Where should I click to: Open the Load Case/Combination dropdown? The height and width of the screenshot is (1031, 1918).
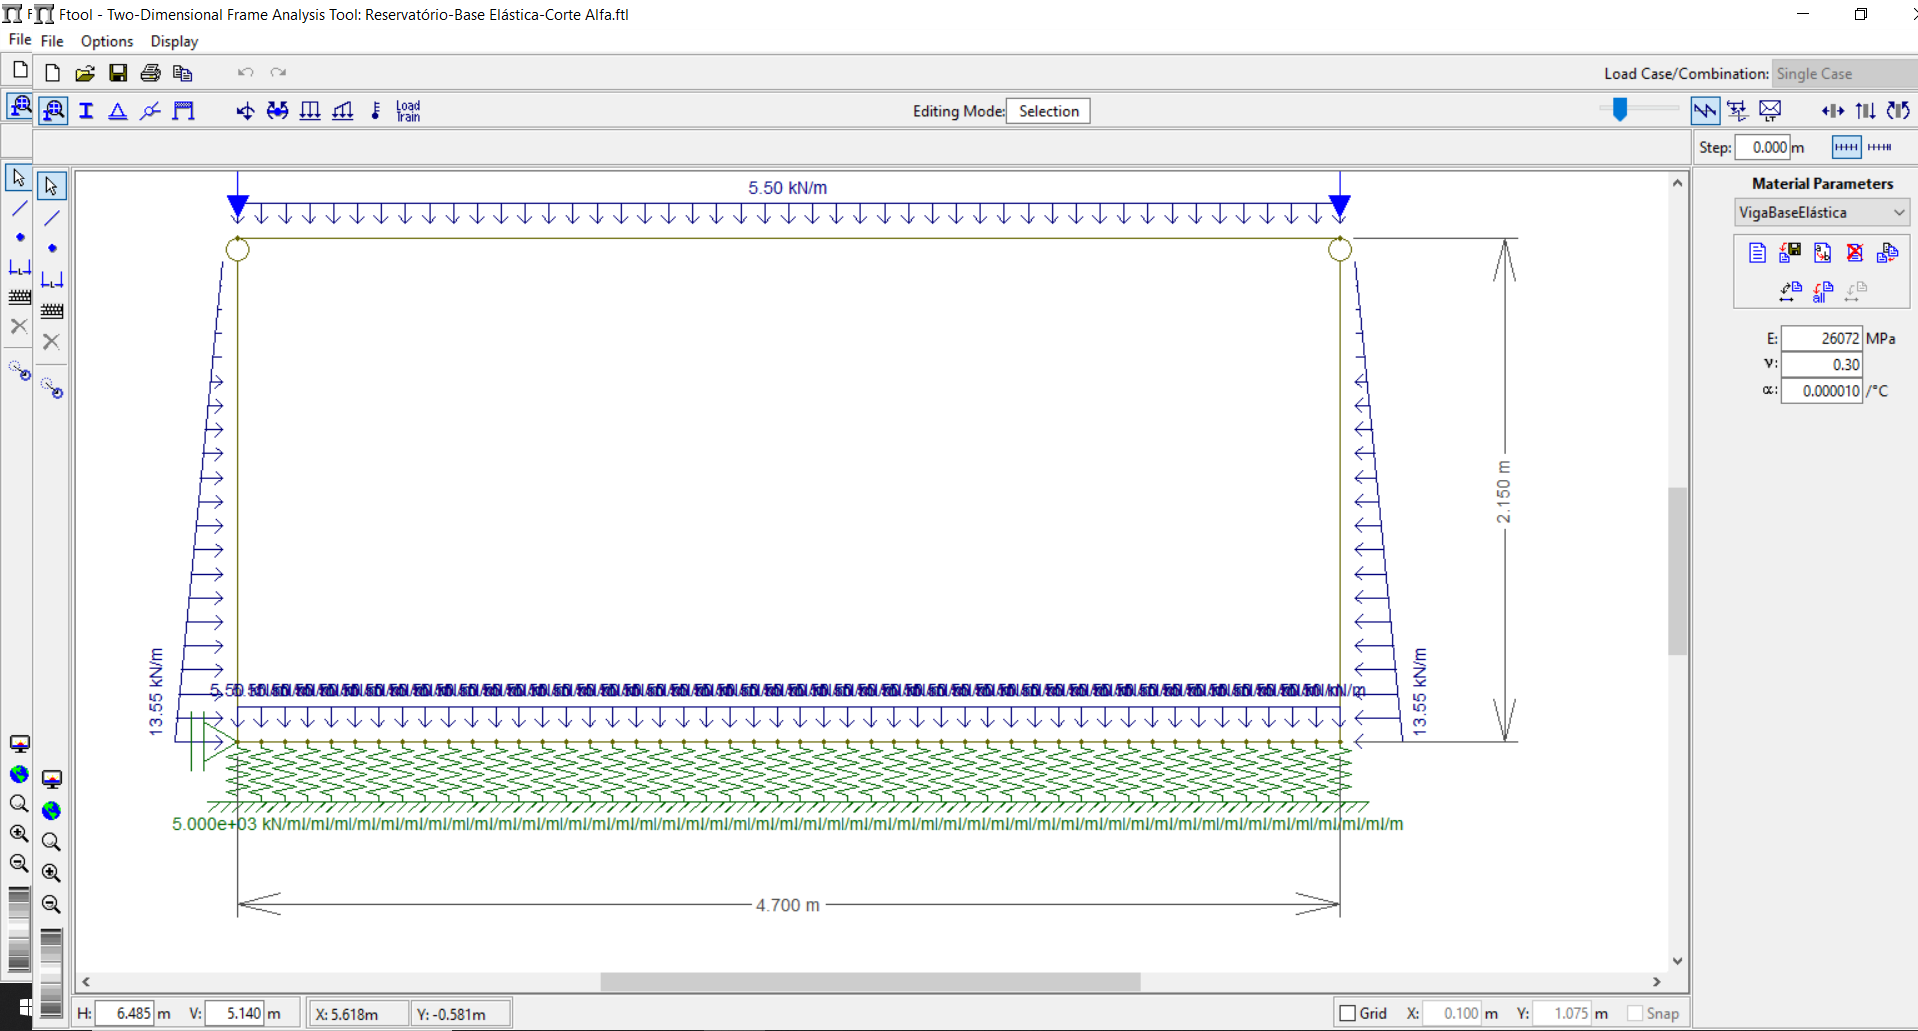click(x=1844, y=74)
